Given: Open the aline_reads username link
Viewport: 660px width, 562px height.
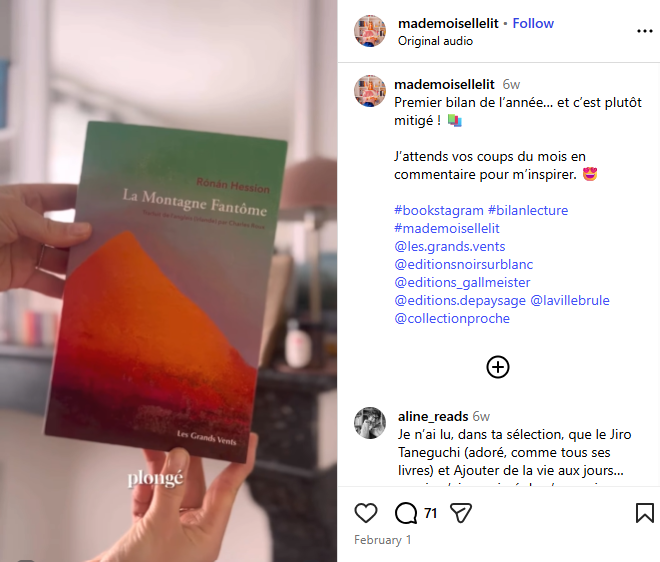Looking at the screenshot, I should 433,416.
